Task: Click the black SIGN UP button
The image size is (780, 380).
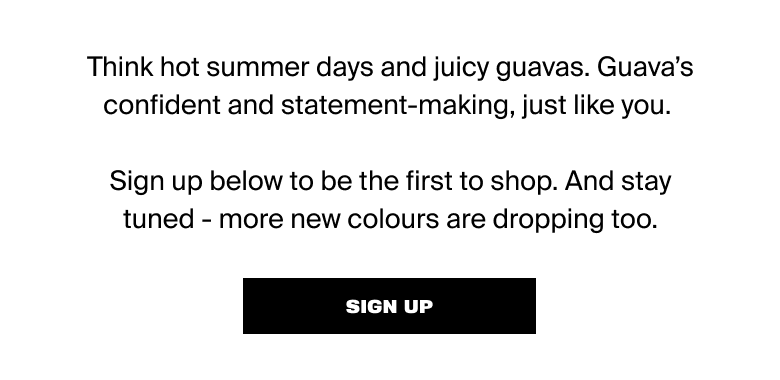Action: point(389,306)
